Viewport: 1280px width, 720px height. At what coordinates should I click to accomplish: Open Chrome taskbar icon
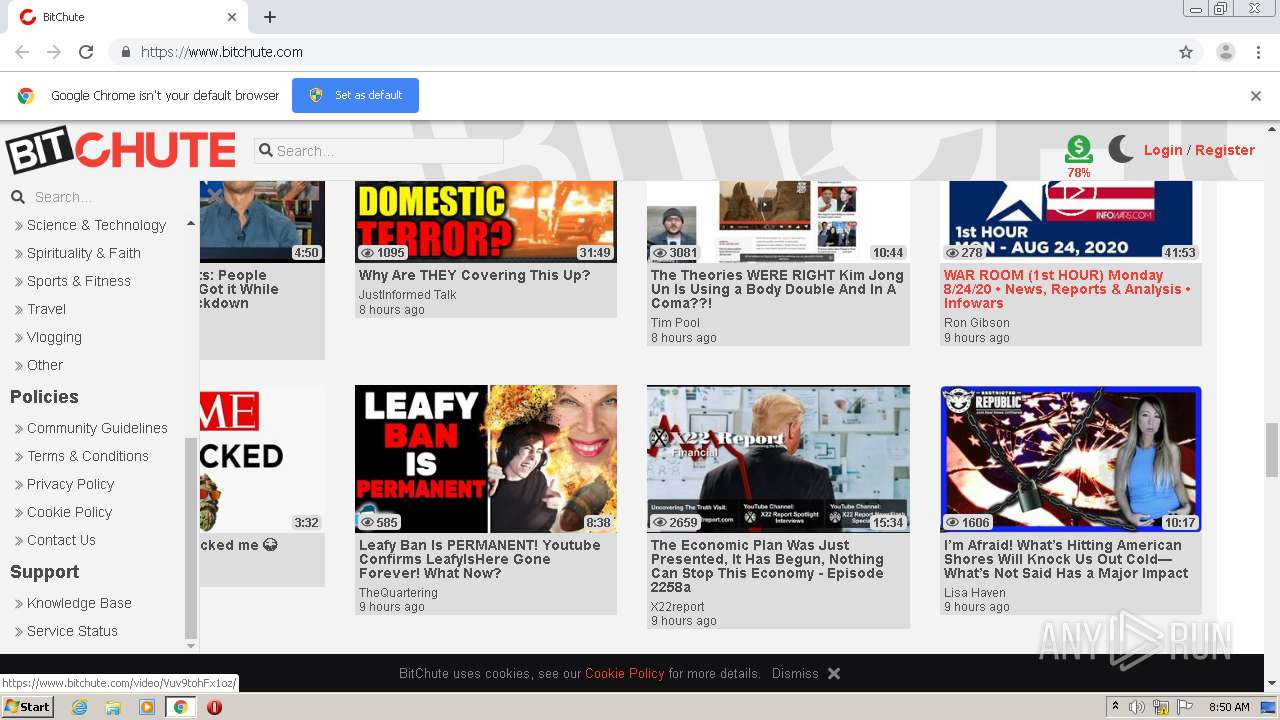180,707
